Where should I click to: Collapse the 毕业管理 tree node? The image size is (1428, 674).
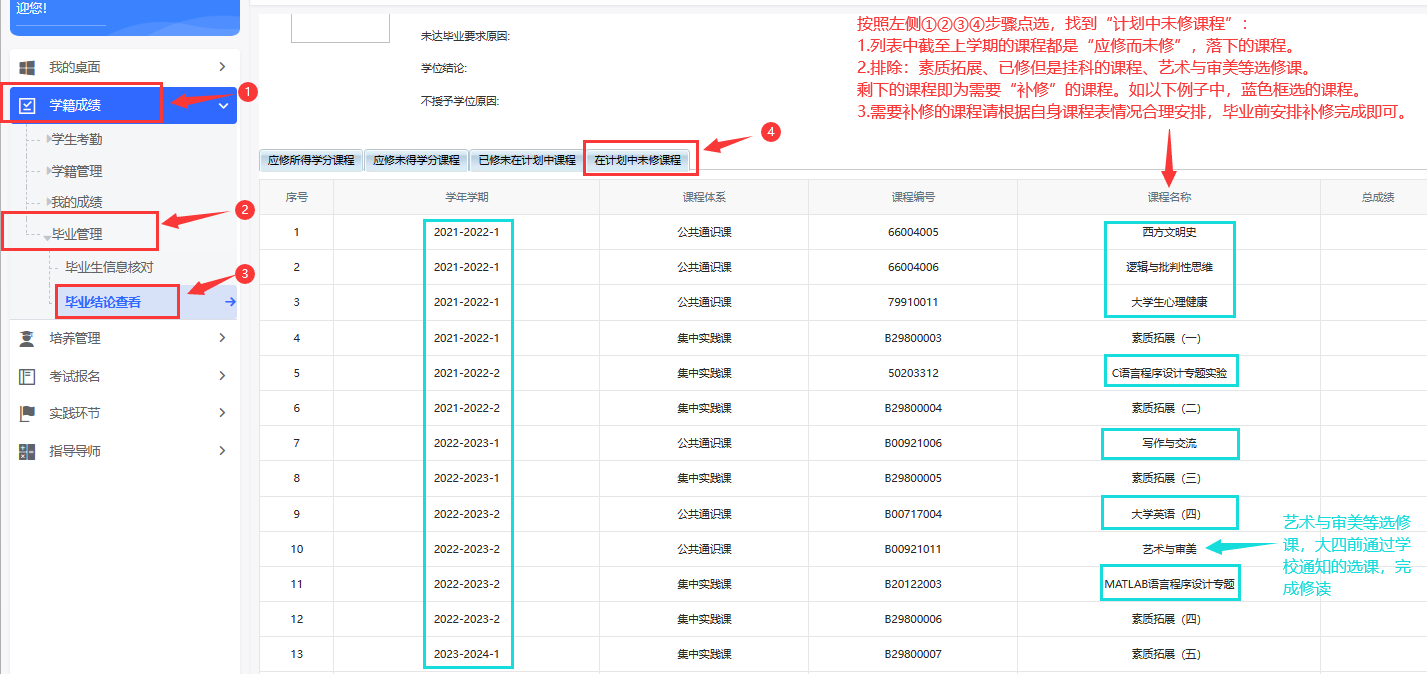(x=47, y=236)
